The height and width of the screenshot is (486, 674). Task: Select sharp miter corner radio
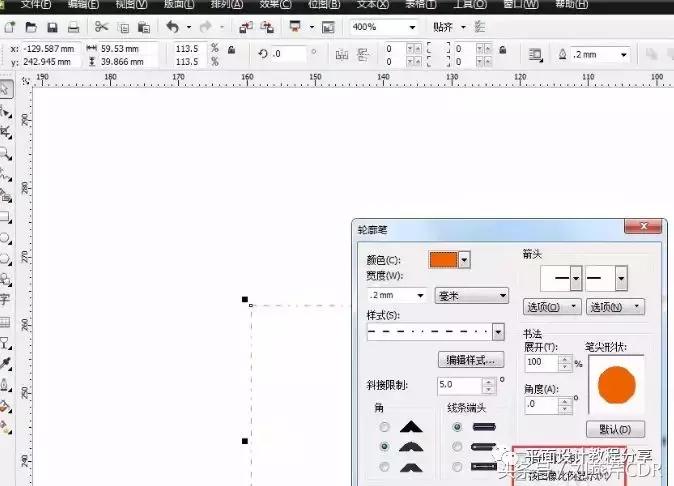coord(384,427)
